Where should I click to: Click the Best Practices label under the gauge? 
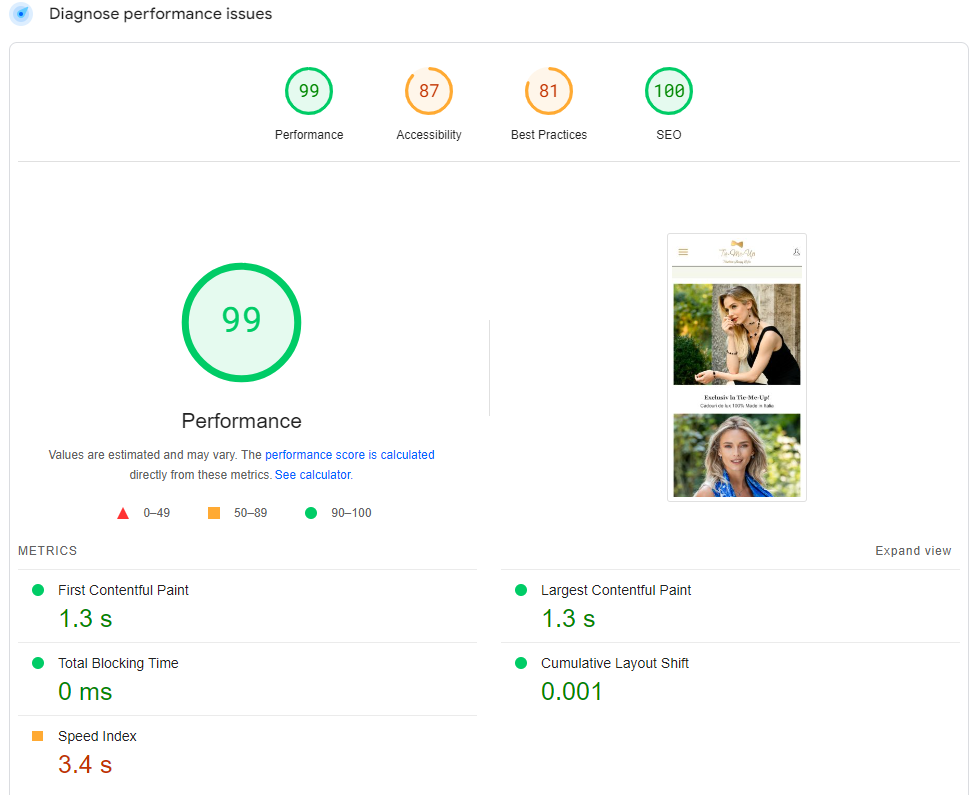point(548,134)
